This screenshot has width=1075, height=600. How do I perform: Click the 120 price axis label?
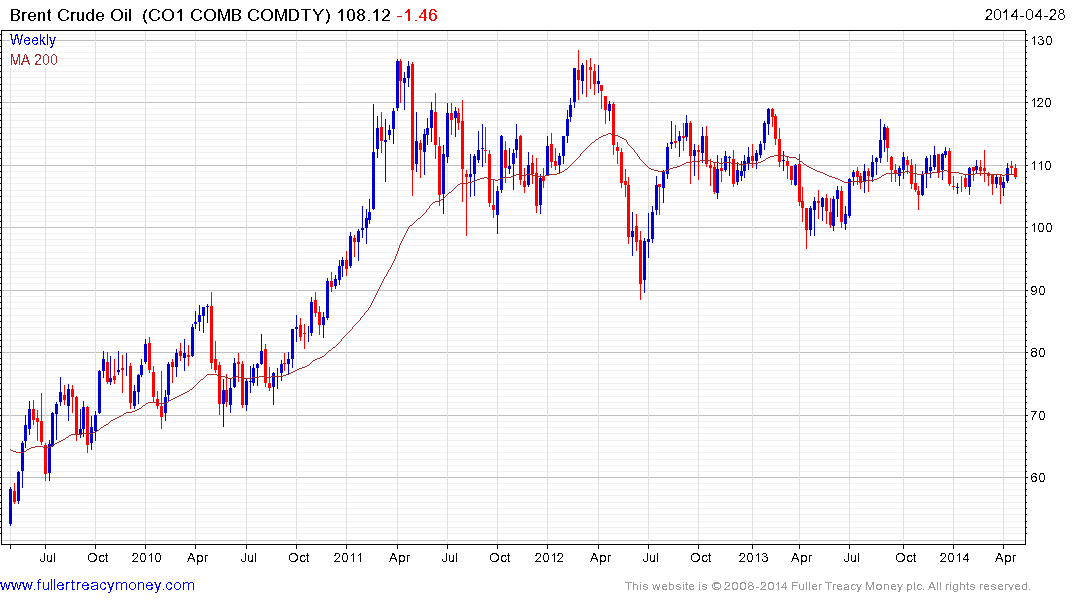pos(1041,103)
